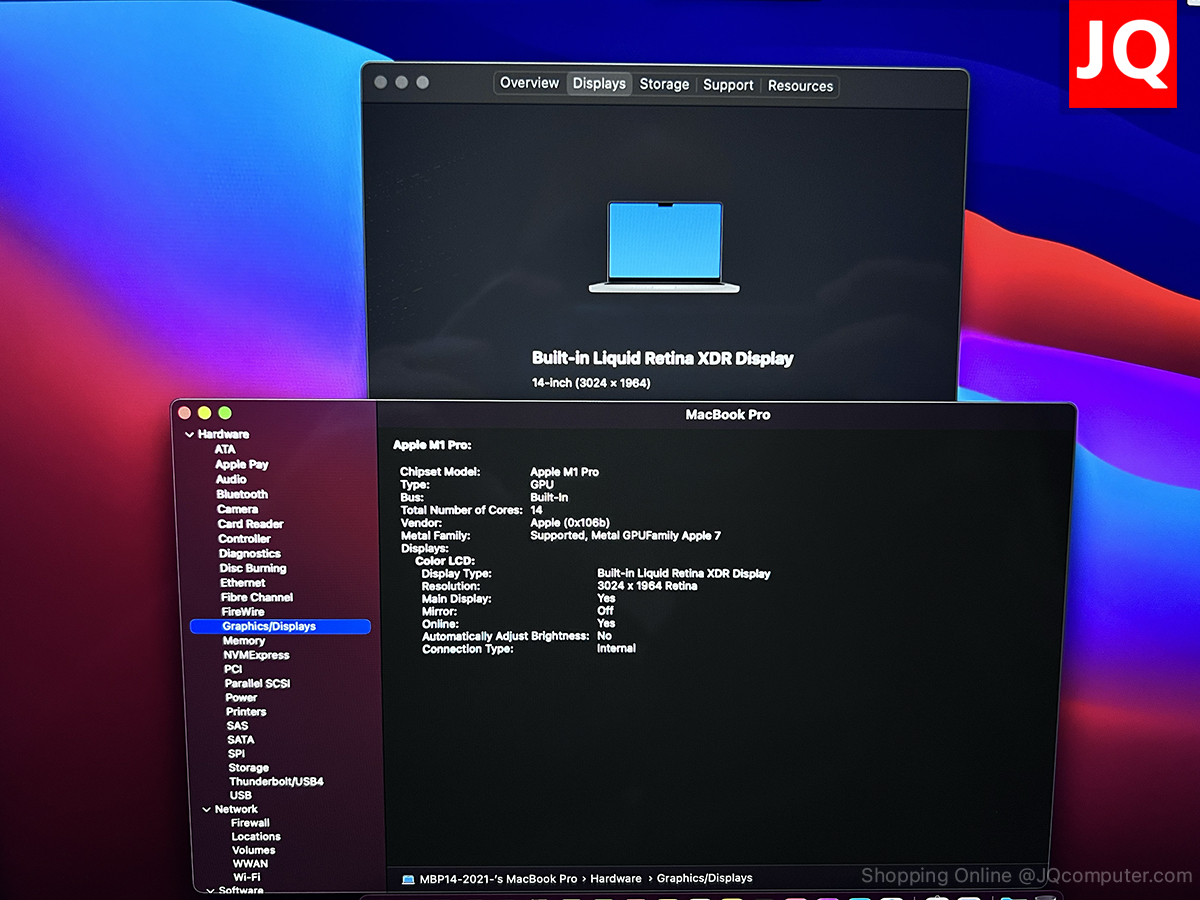This screenshot has width=1200, height=900.
Task: Click the laptop icon in the path bar
Action: point(408,879)
